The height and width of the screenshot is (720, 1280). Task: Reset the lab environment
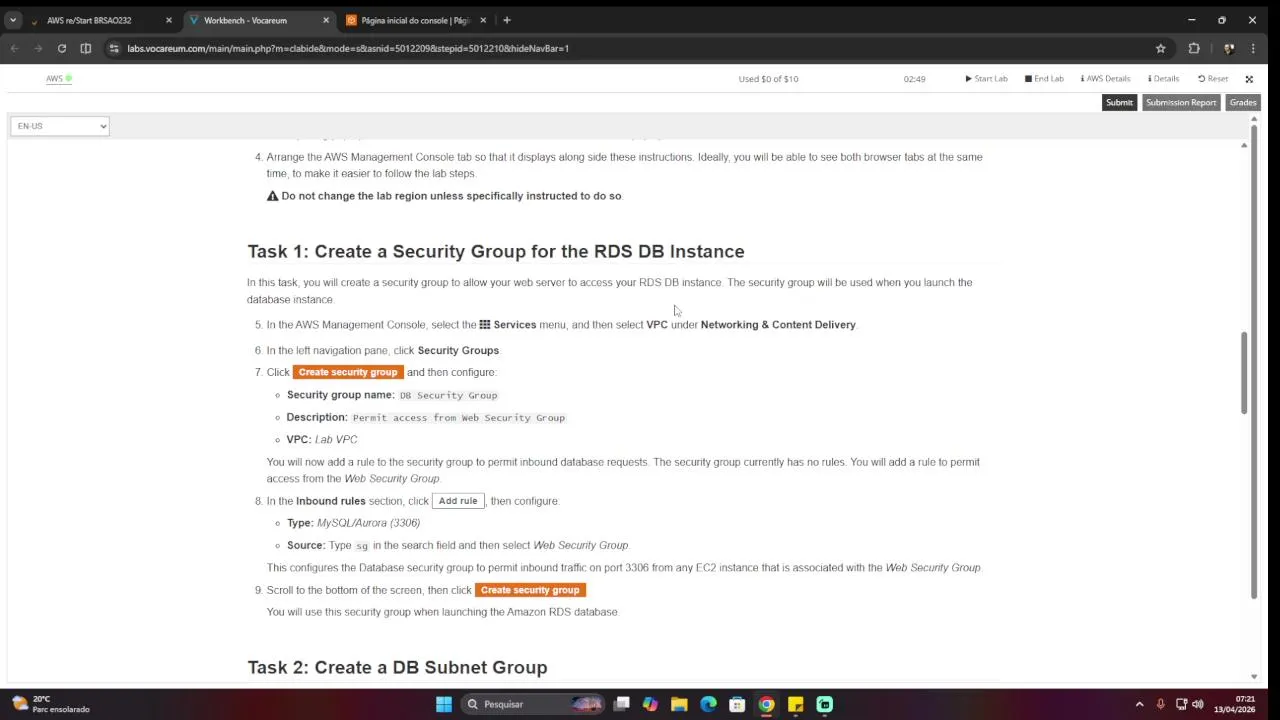[1213, 79]
